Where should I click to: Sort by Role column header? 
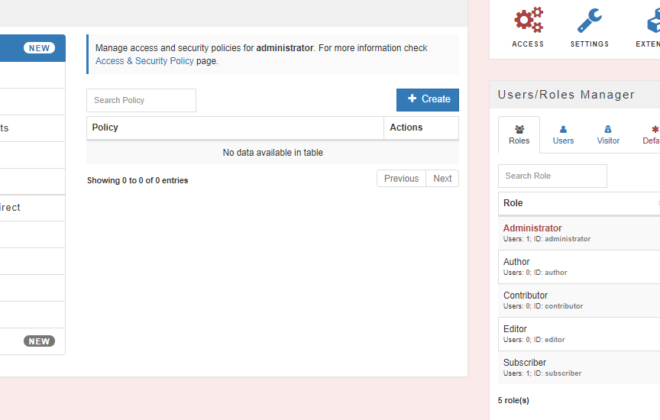[579, 204]
